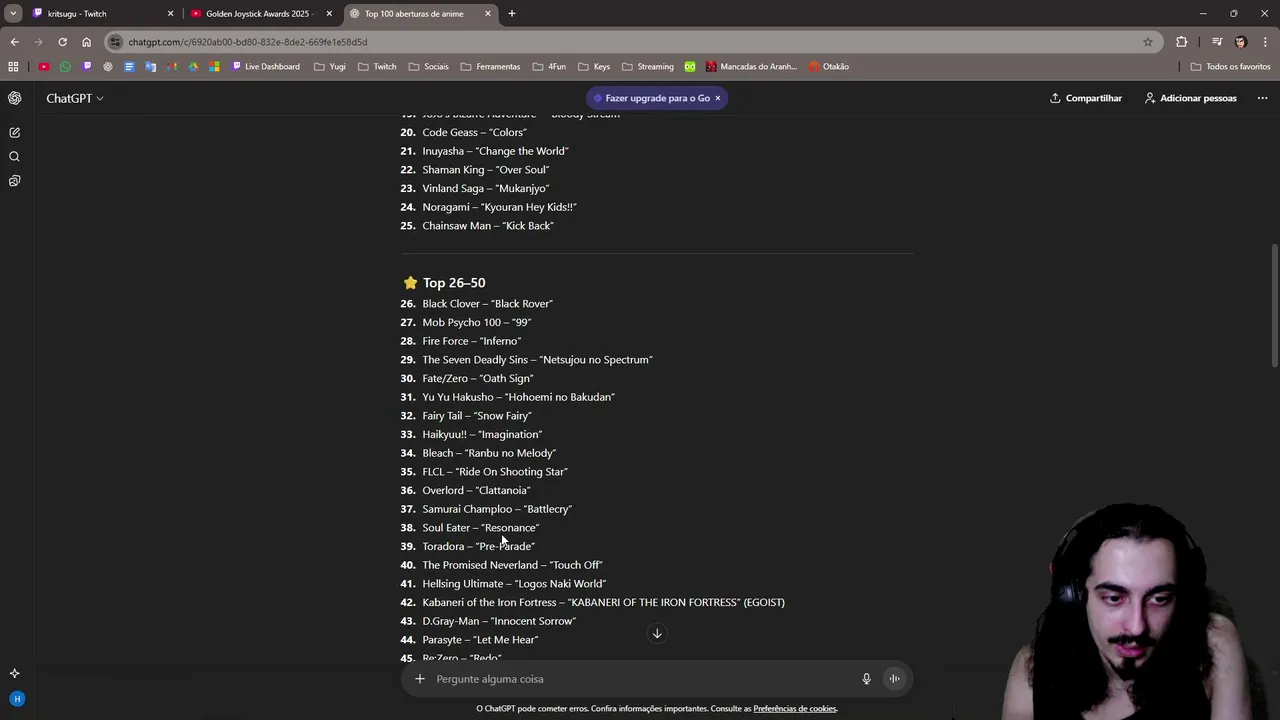The image size is (1280, 720).
Task: Open the tab search dropdown arrow
Action: pos(13,13)
